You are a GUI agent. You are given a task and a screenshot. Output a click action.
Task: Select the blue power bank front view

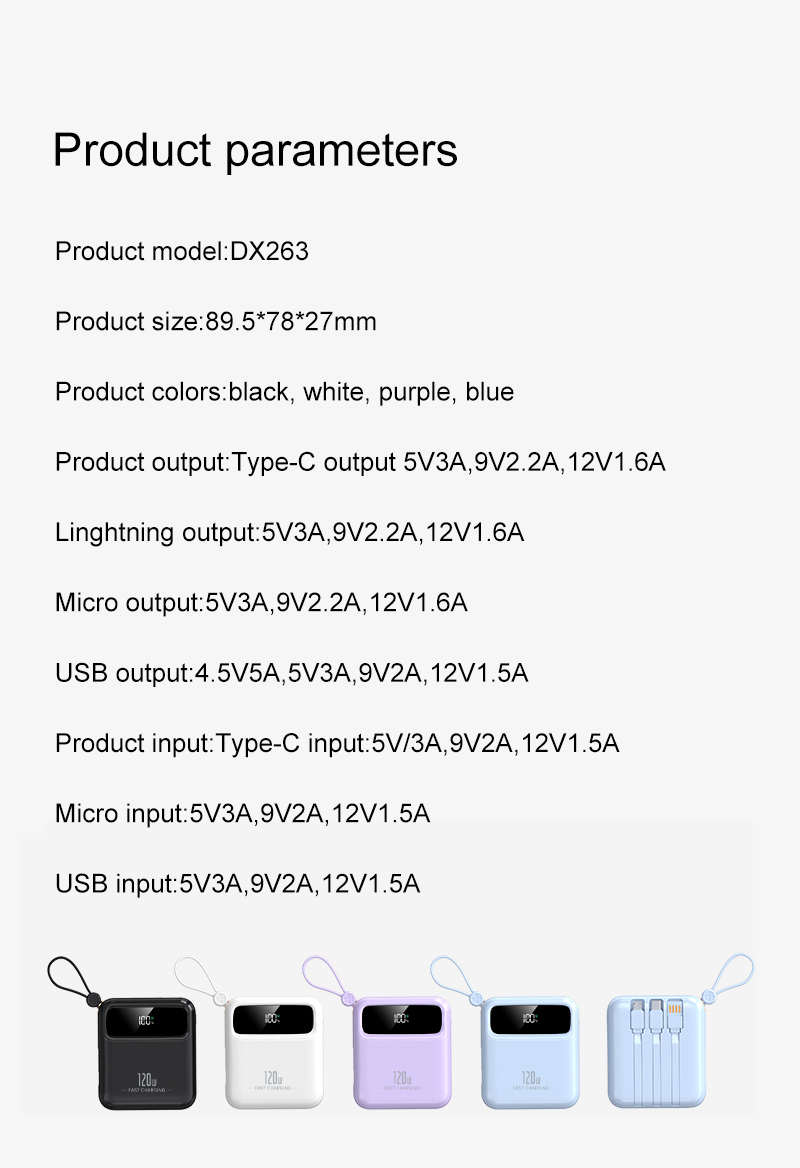[530, 1052]
